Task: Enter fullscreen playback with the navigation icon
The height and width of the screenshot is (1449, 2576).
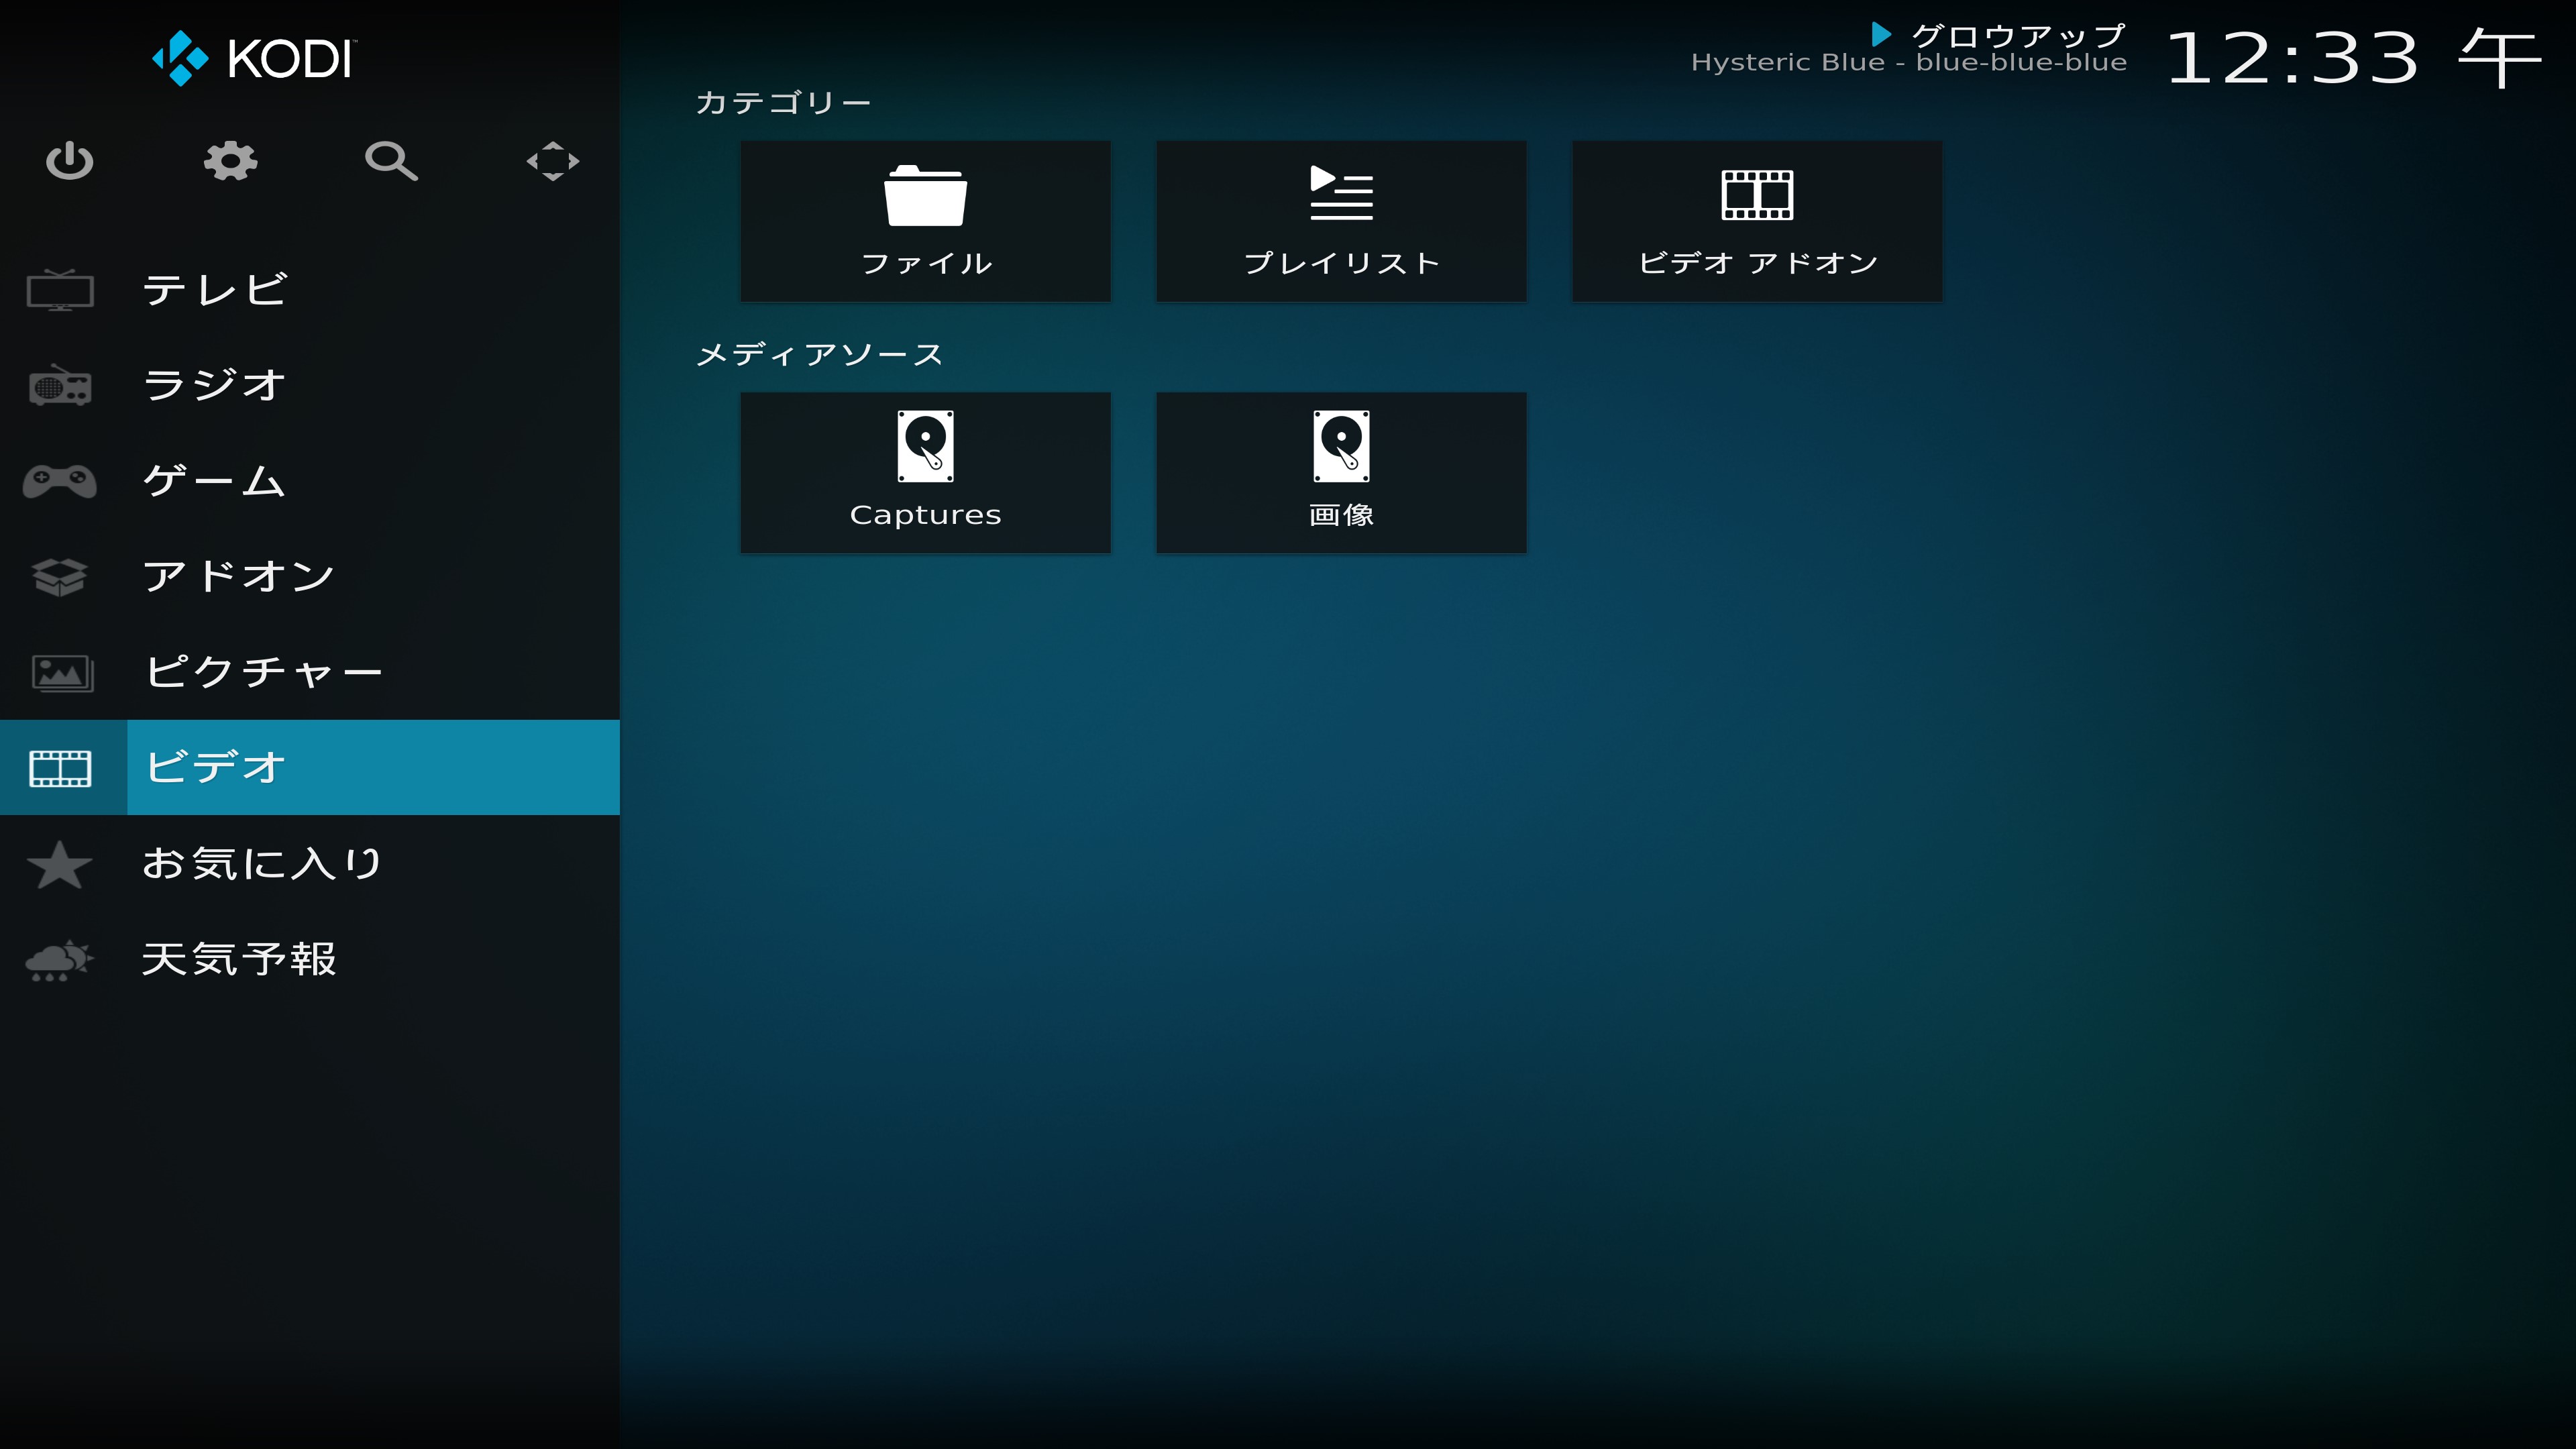Action: (552, 162)
